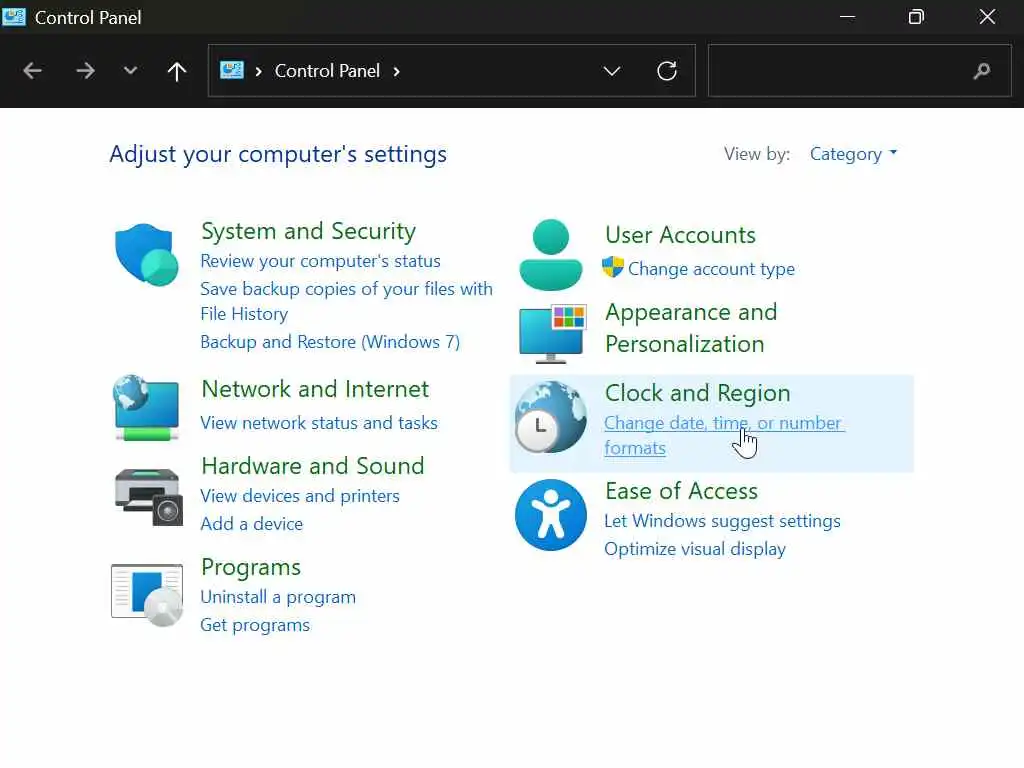Expand the chevron after Control Panel breadcrumb
Image resolution: width=1024 pixels, height=768 pixels.
[396, 71]
